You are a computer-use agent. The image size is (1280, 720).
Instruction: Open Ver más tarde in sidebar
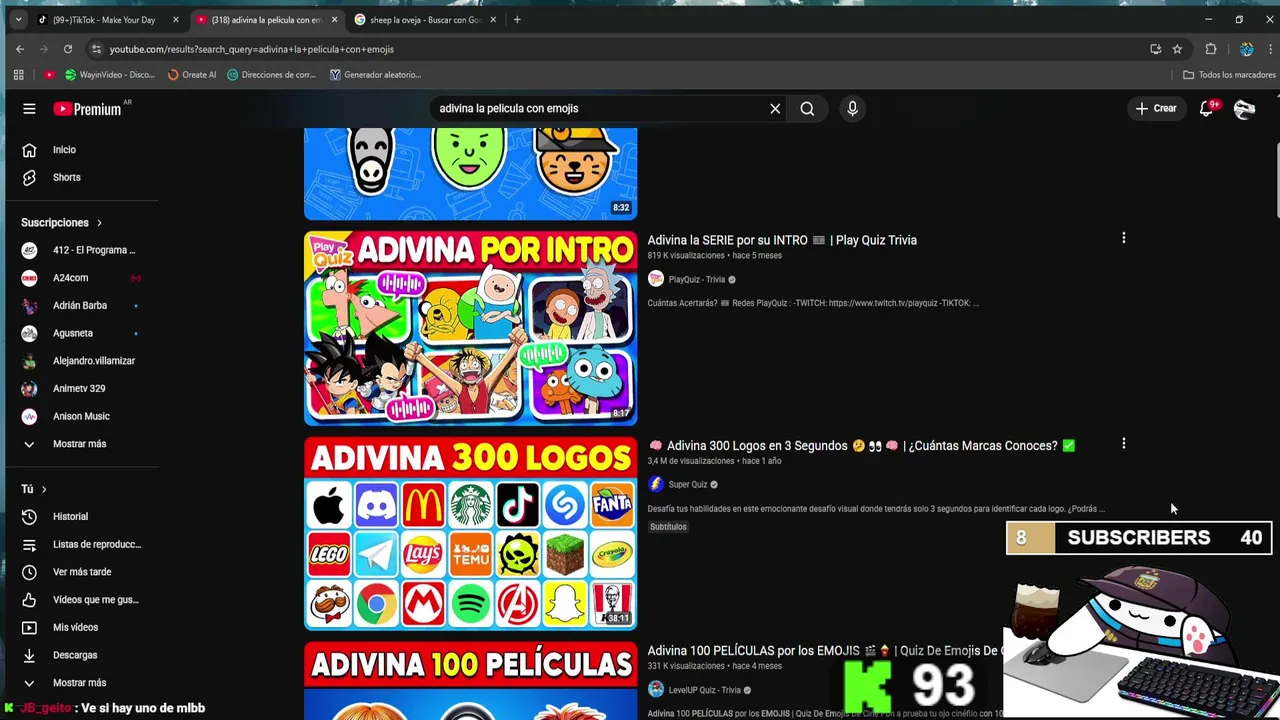pos(82,572)
